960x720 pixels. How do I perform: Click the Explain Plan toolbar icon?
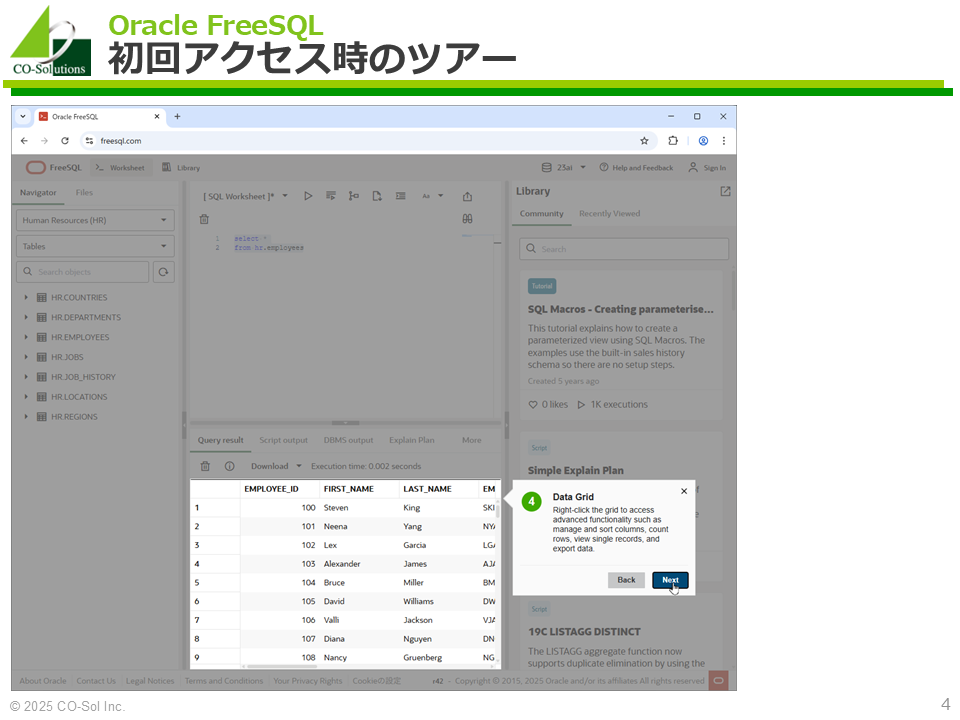pyautogui.click(x=353, y=196)
